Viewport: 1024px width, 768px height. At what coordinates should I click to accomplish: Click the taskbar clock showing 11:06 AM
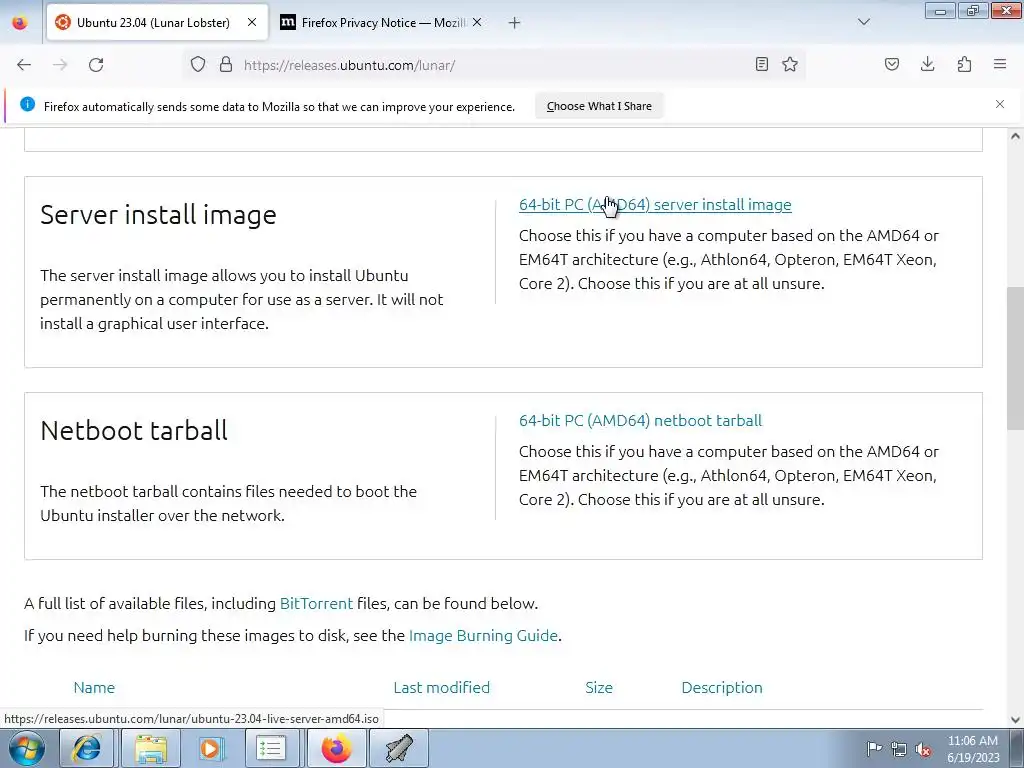click(973, 748)
